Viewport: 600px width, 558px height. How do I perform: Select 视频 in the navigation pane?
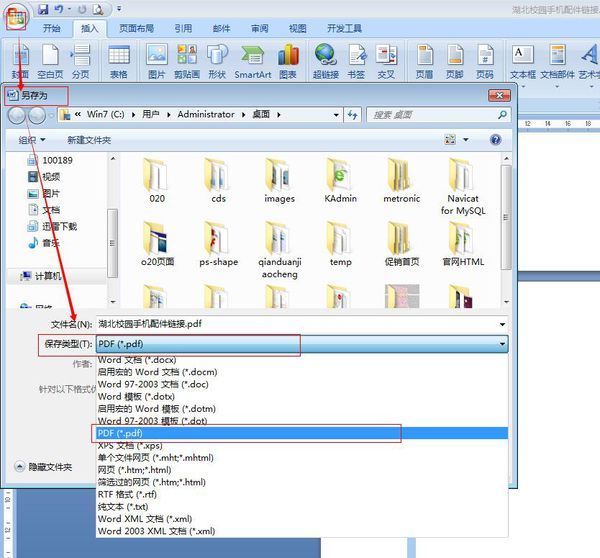50,177
